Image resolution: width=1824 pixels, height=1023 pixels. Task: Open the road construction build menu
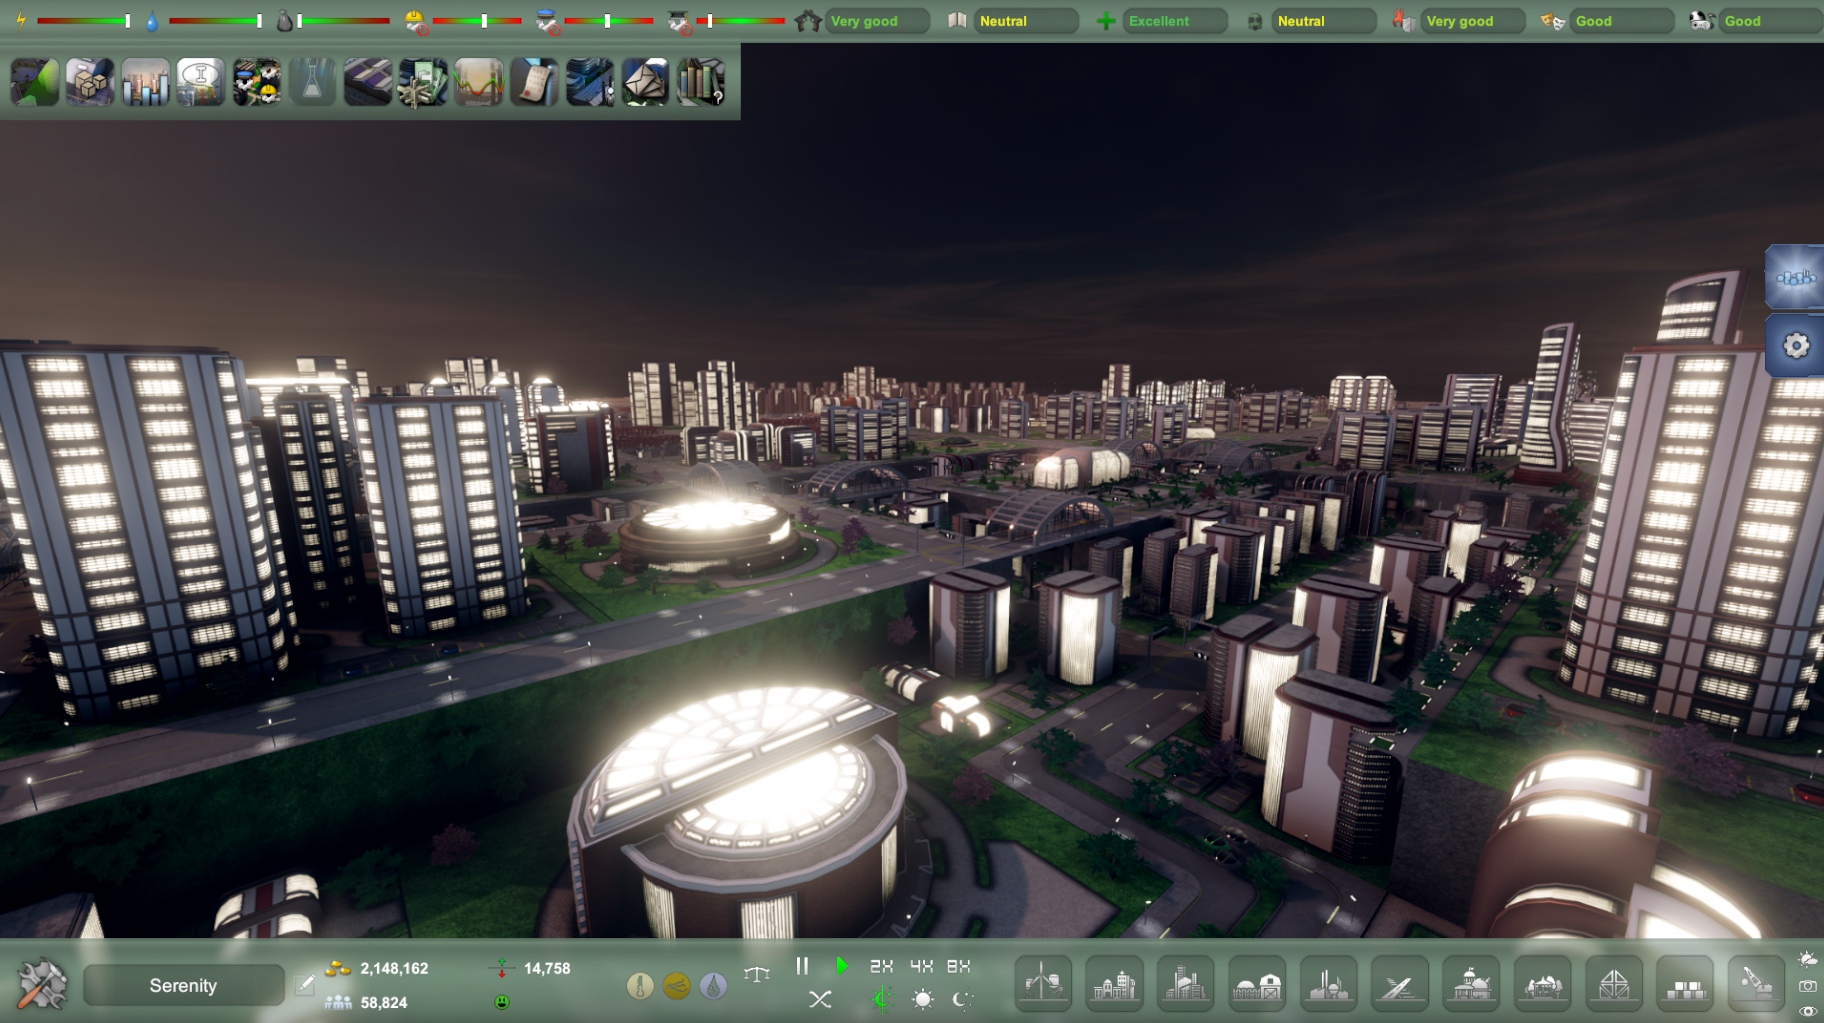pyautogui.click(x=1400, y=983)
